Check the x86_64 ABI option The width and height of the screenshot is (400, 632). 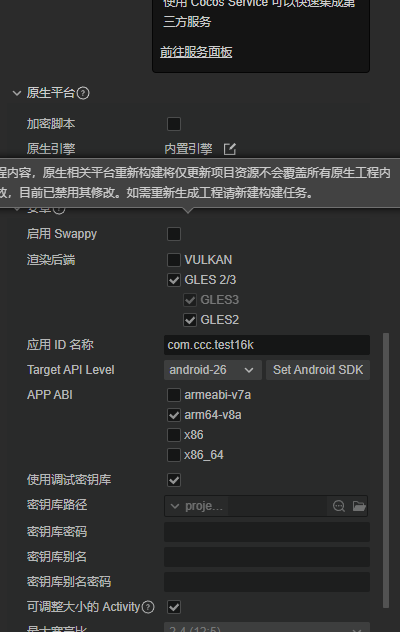point(174,455)
